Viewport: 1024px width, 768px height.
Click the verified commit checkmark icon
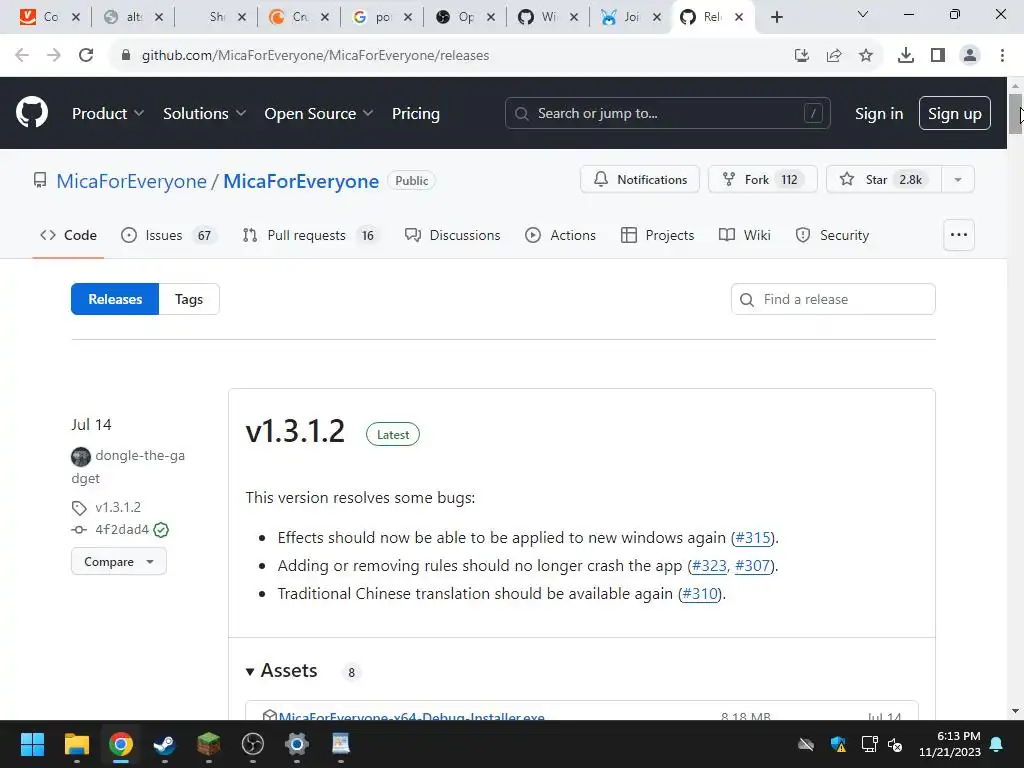161,530
